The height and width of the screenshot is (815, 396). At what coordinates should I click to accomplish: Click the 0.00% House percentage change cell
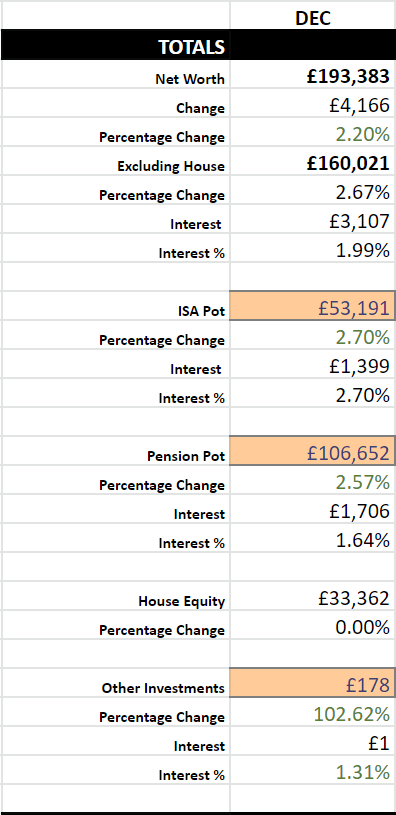(313, 626)
